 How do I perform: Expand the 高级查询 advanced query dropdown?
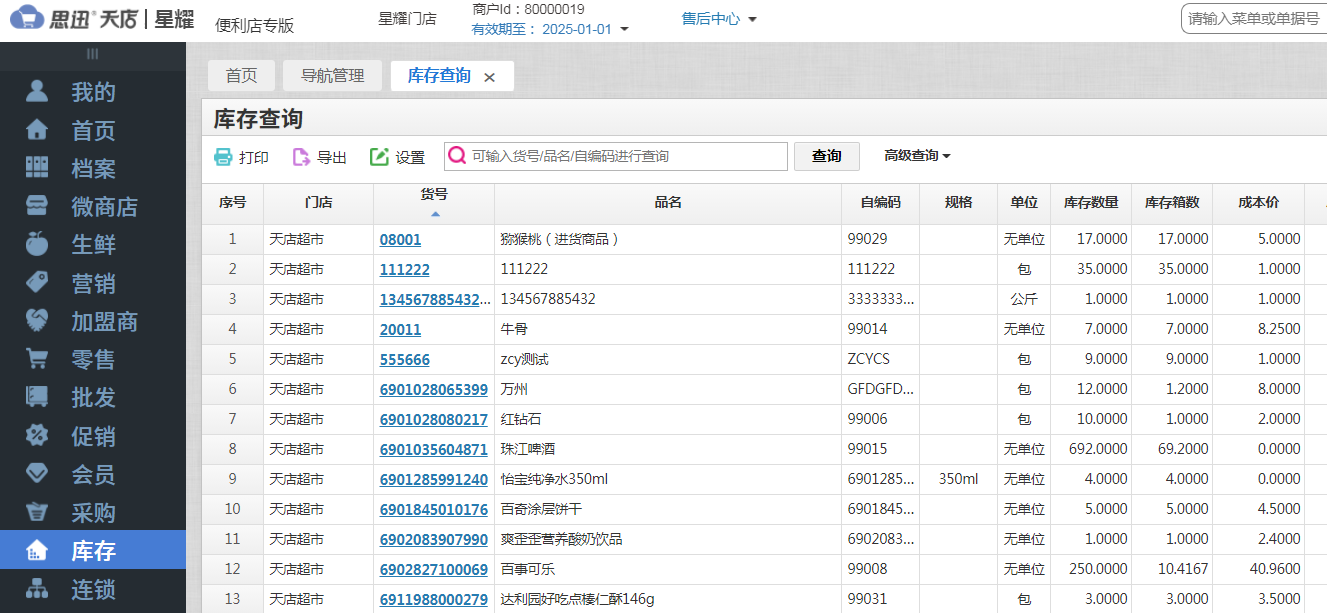[917, 156]
